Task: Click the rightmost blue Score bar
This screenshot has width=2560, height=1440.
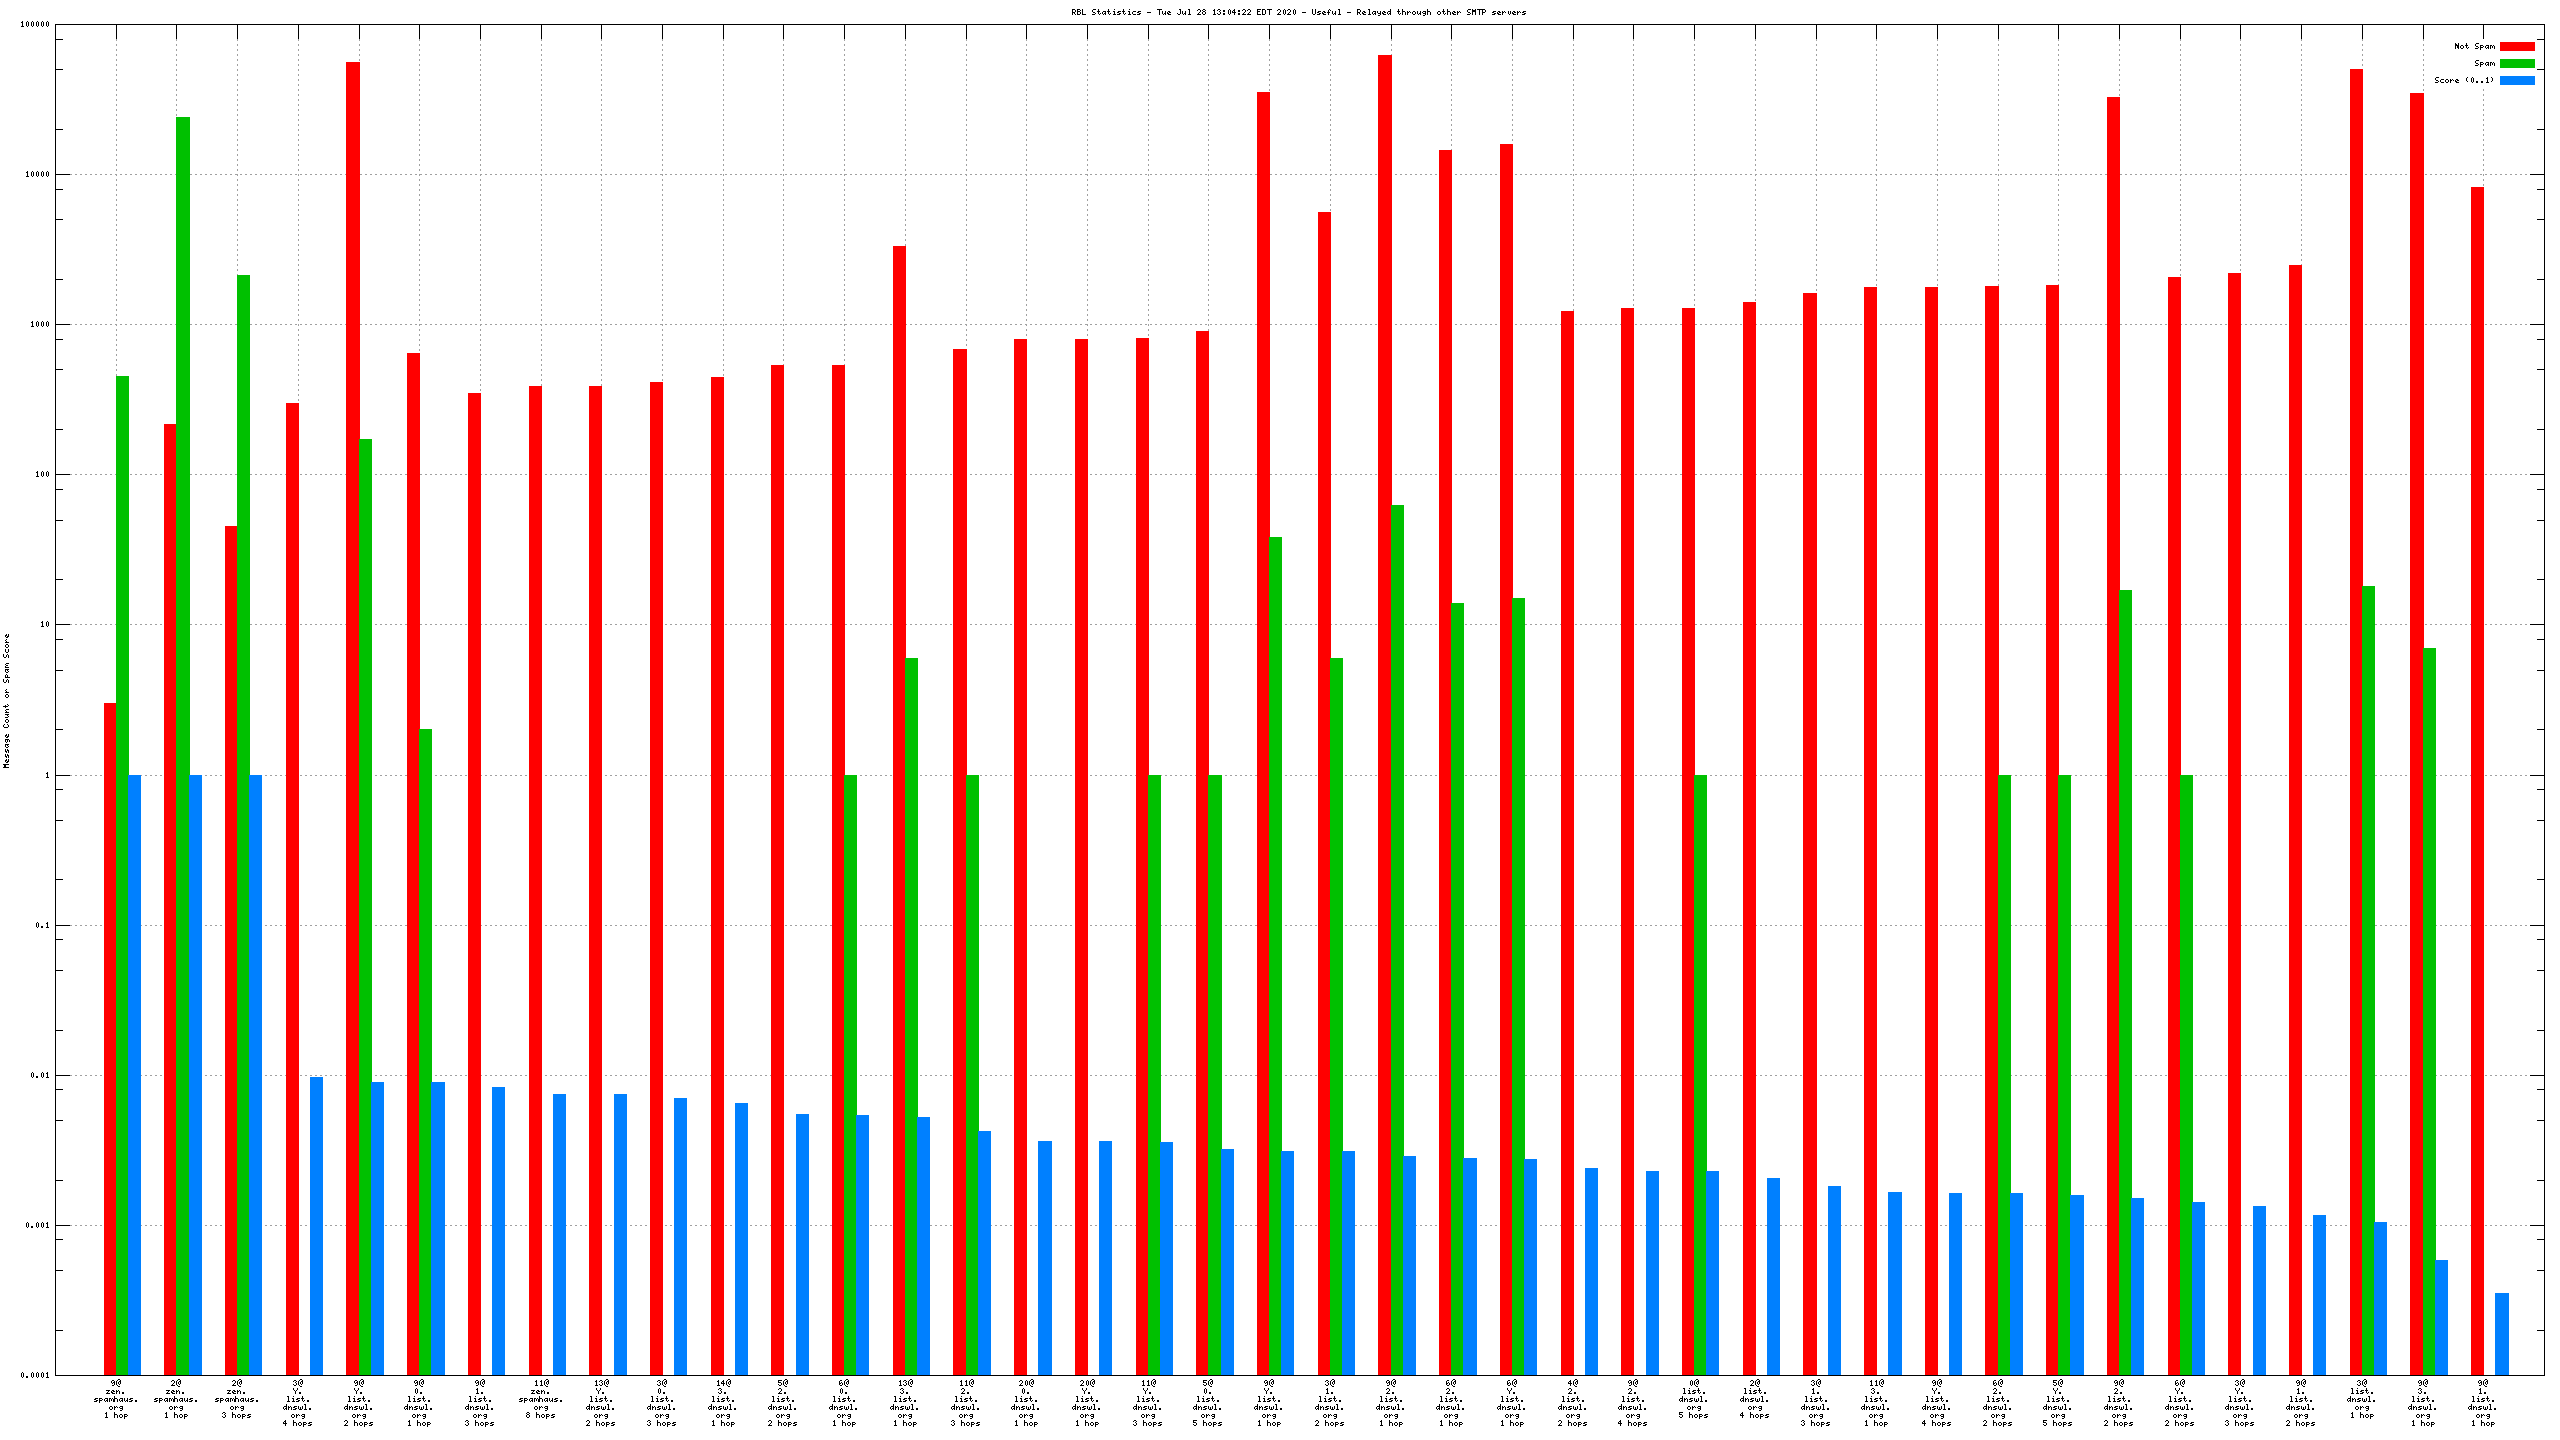Action: 2502,1333
